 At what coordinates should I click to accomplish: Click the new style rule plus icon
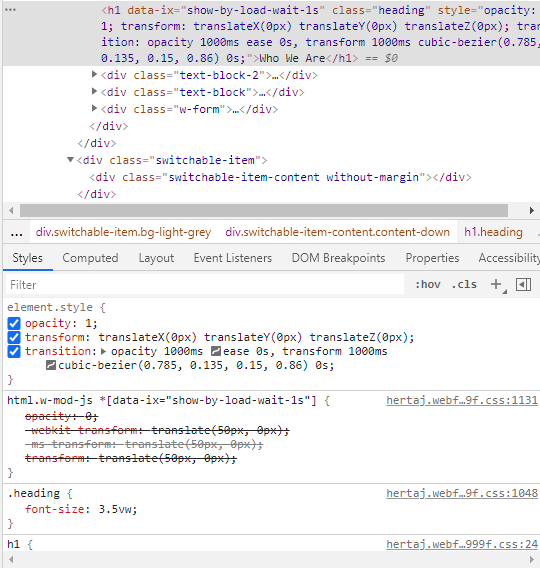(496, 284)
